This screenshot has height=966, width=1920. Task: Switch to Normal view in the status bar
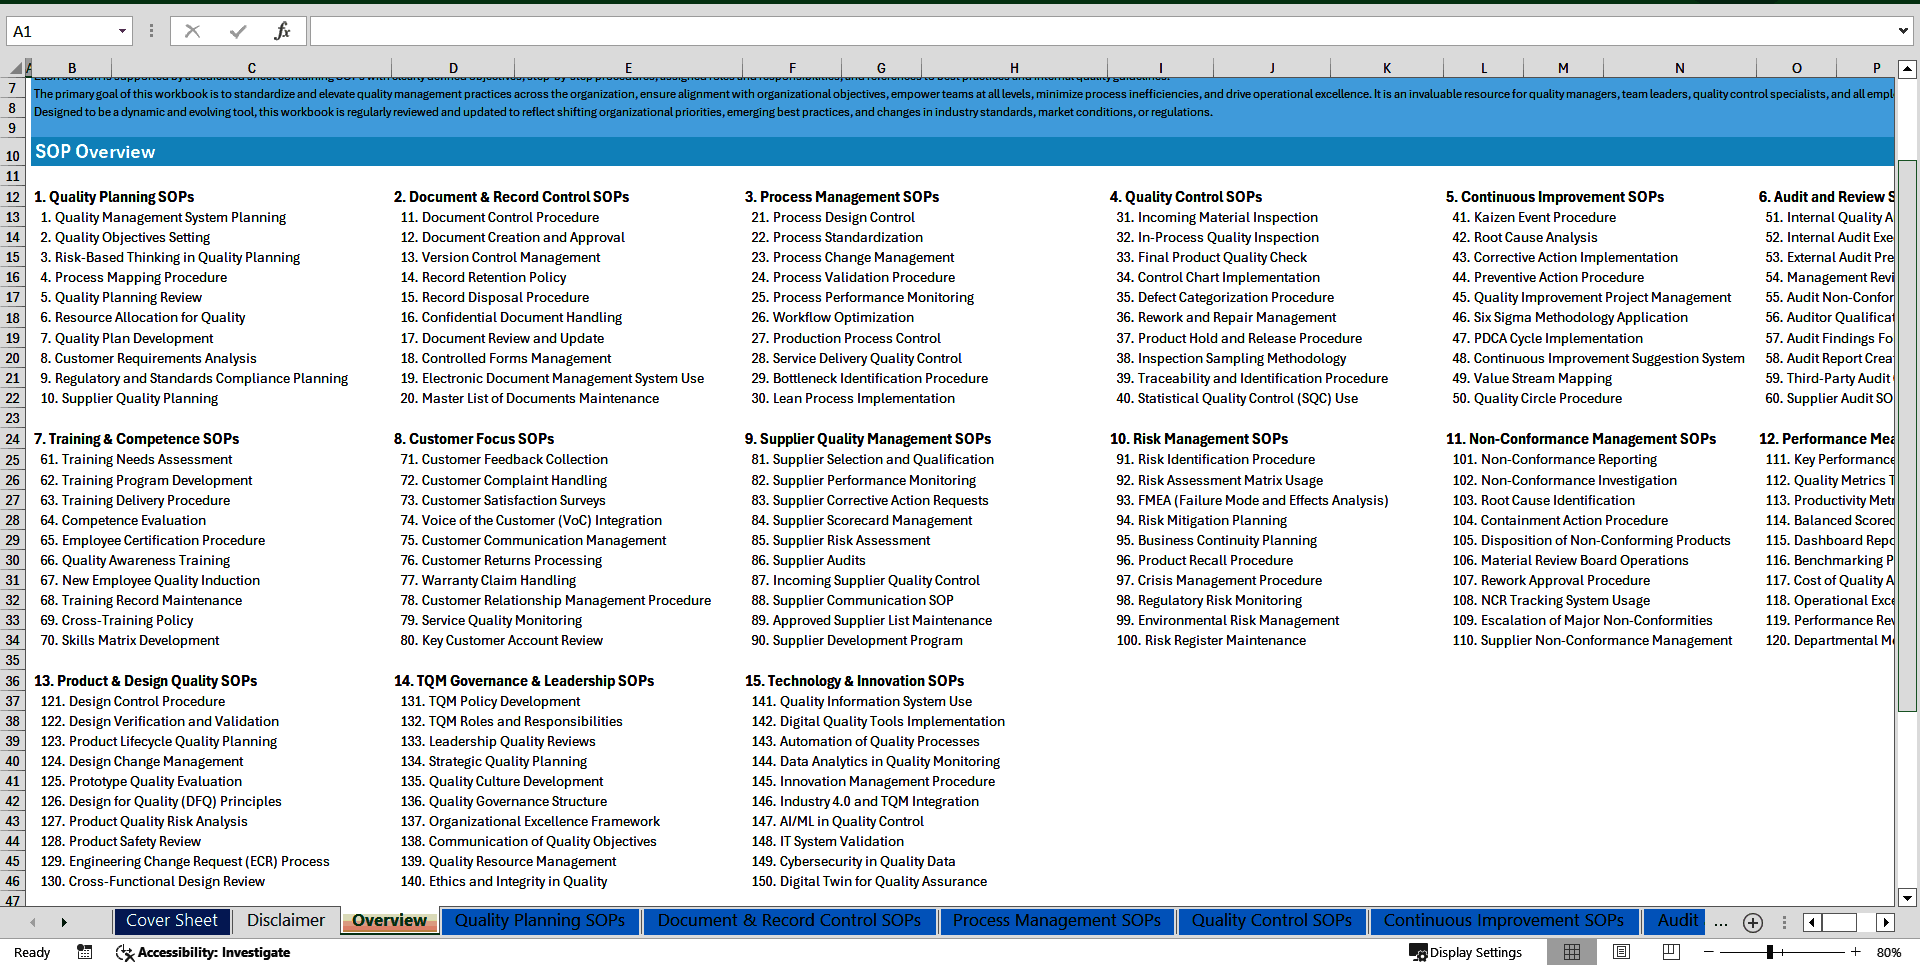(1572, 952)
